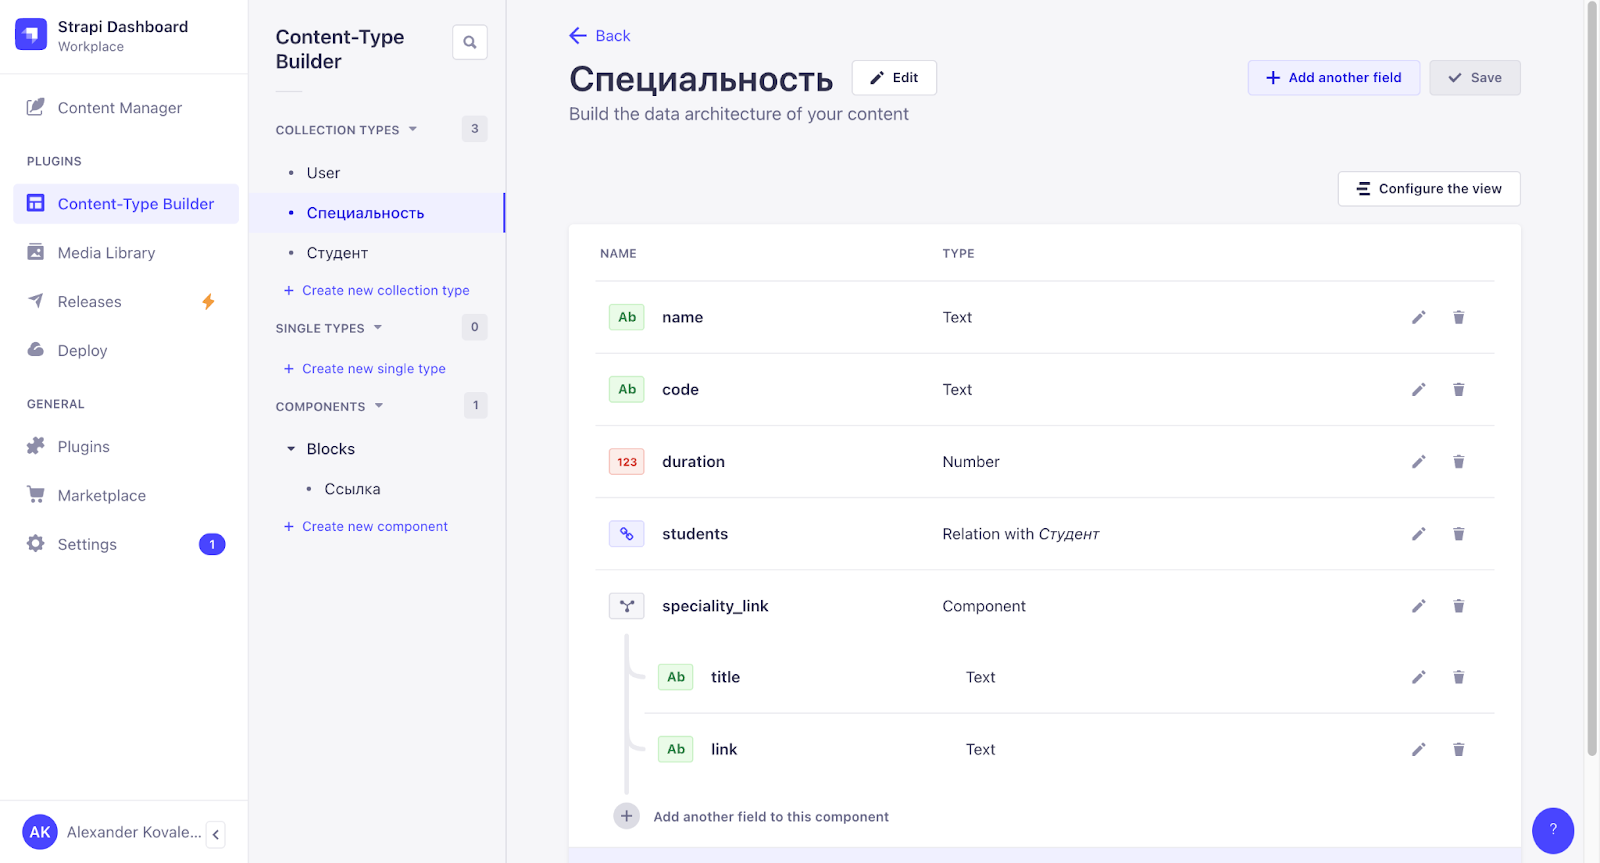Collapse the main navigation sidebar
The image size is (1600, 863).
[216, 834]
